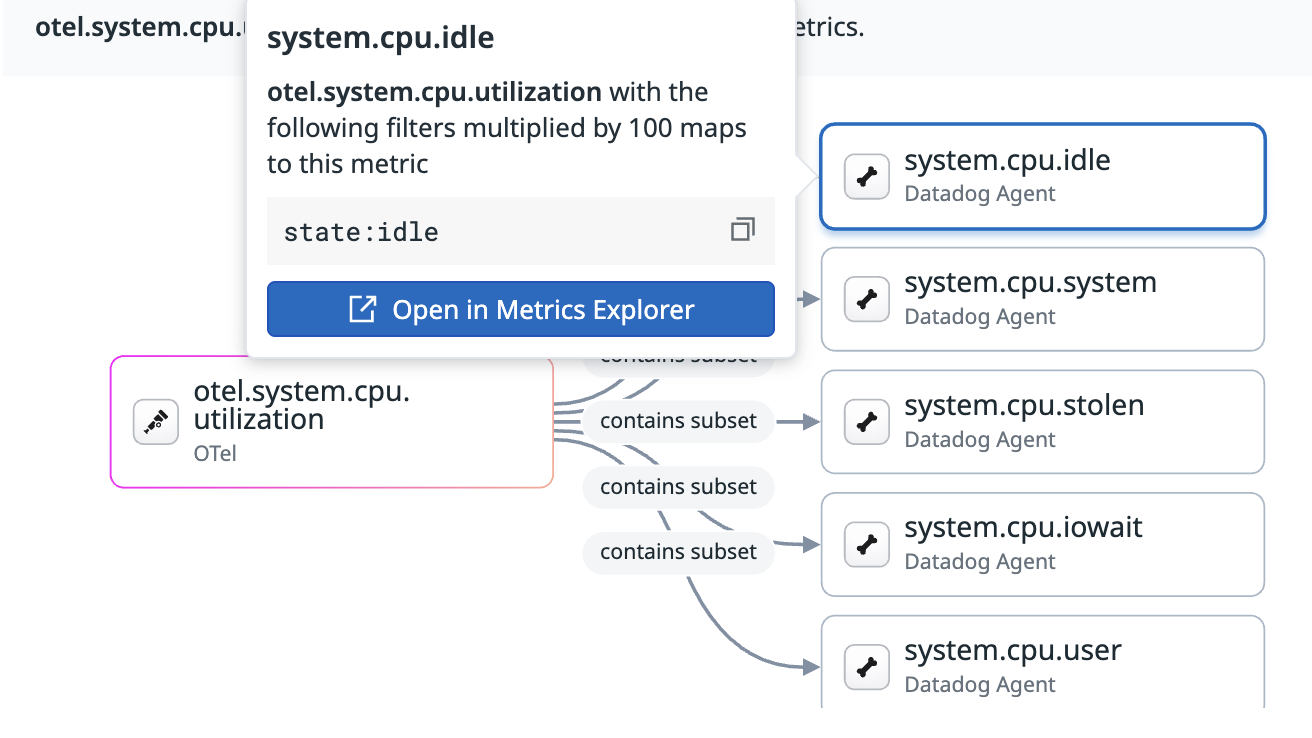
Task: Click the lowest contains subset edge label
Action: (678, 552)
